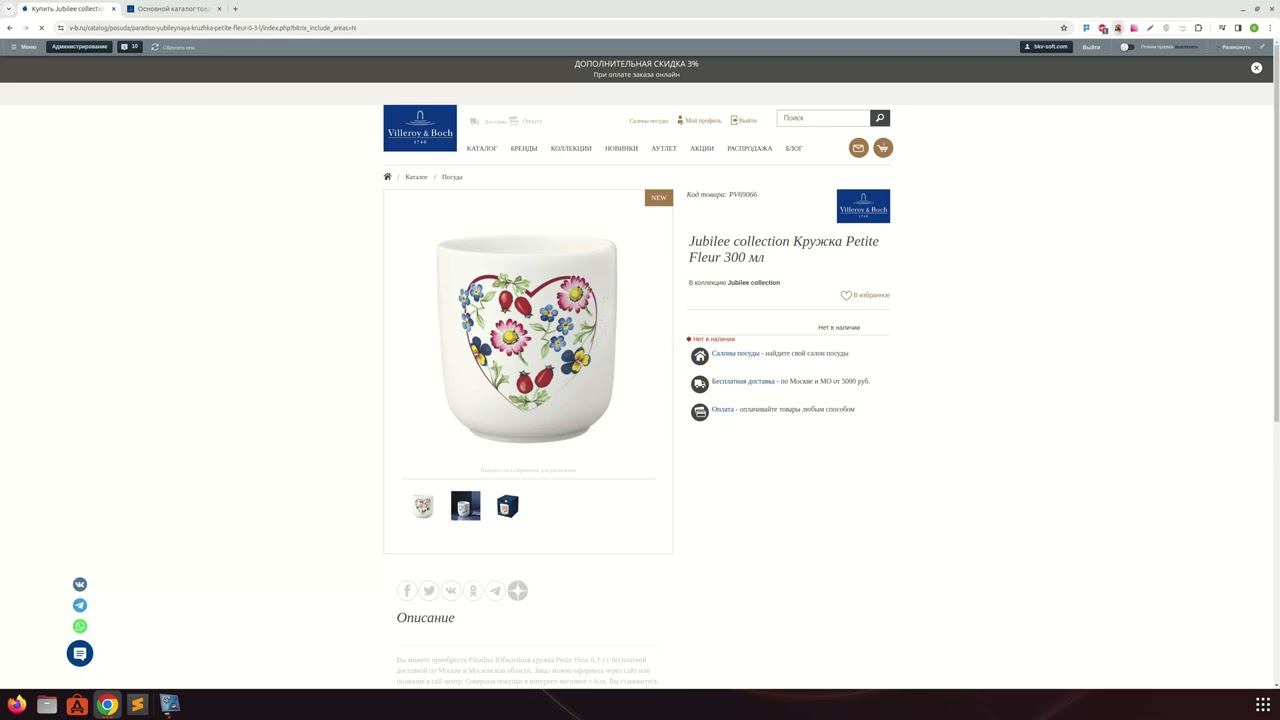Viewport: 1280px width, 720px height.
Task: Click Бесплатная доставка link
Action: (743, 381)
